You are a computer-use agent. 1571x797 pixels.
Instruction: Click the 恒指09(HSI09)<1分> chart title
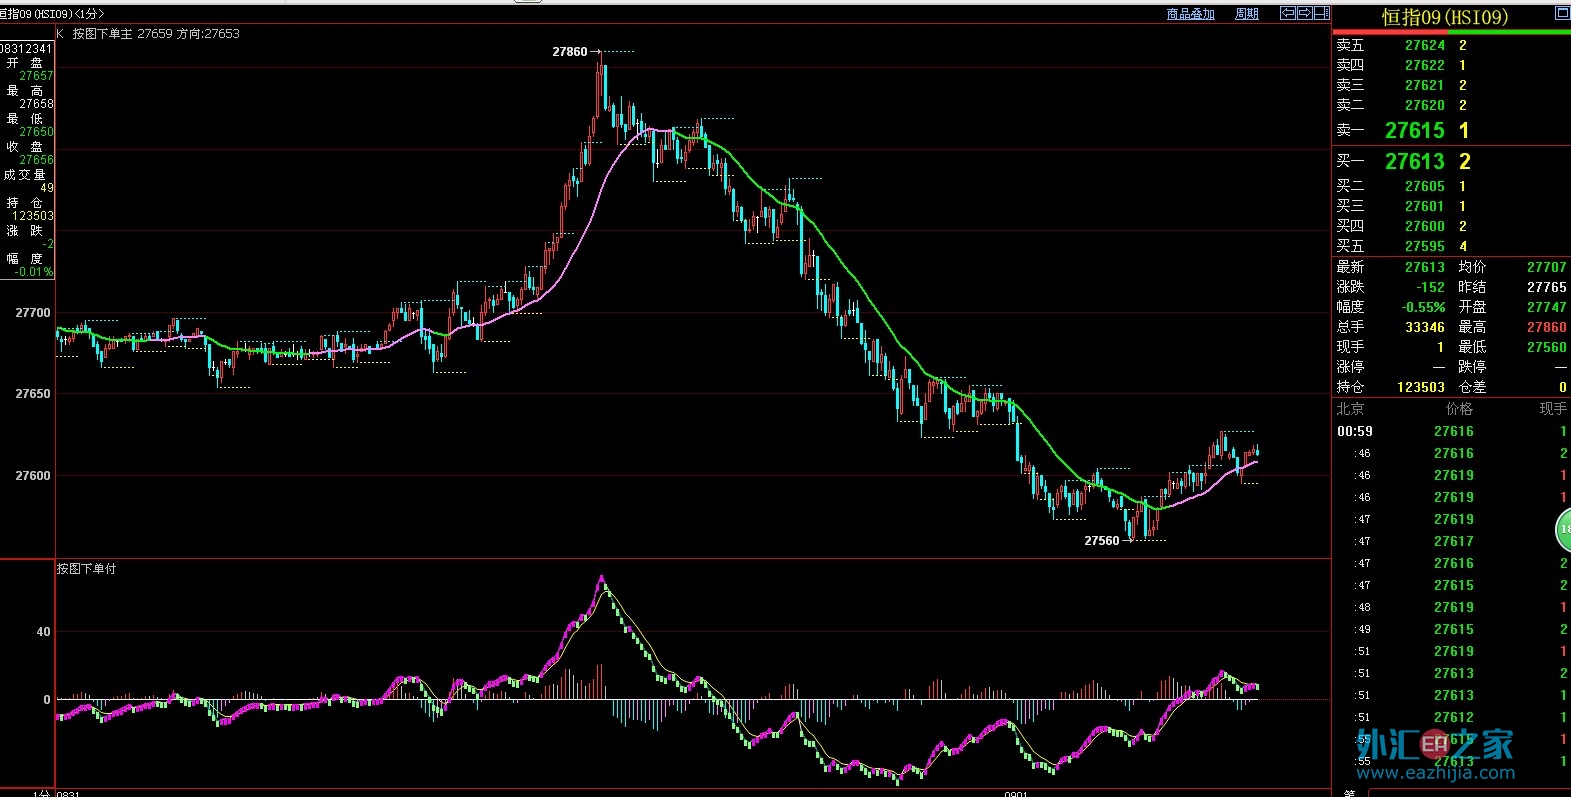pos(52,14)
